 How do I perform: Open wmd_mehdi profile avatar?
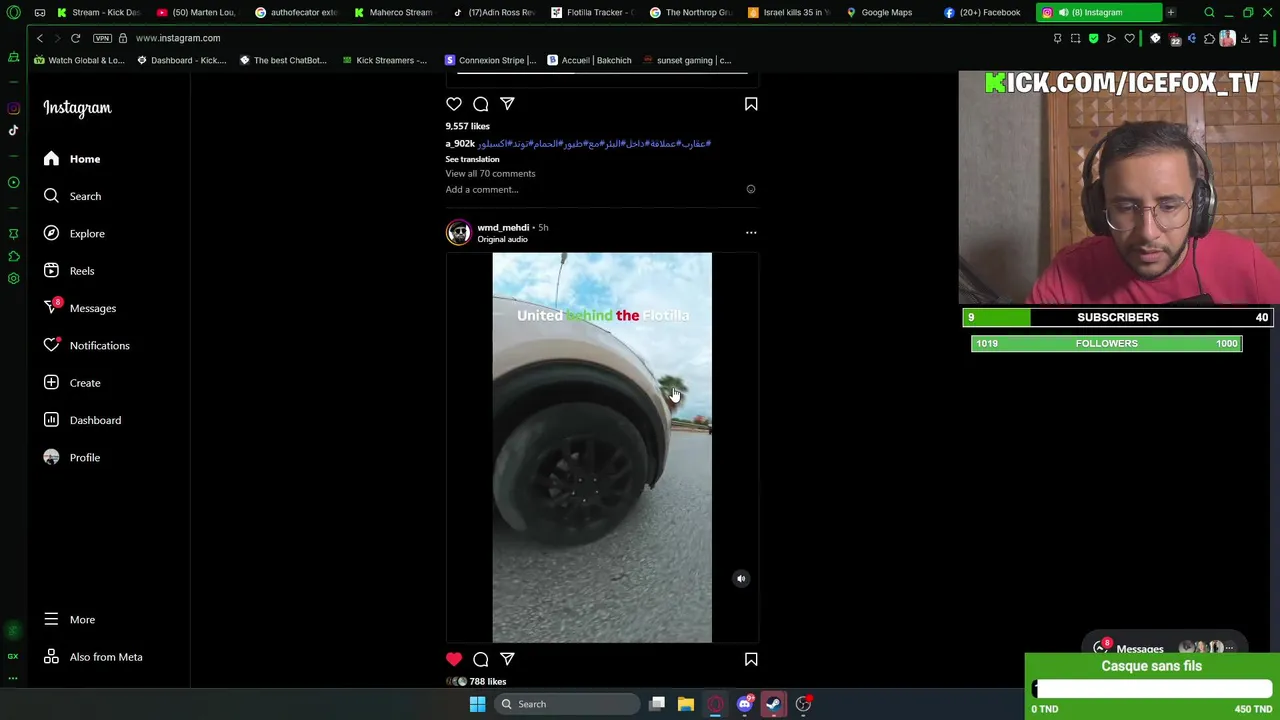(x=458, y=232)
